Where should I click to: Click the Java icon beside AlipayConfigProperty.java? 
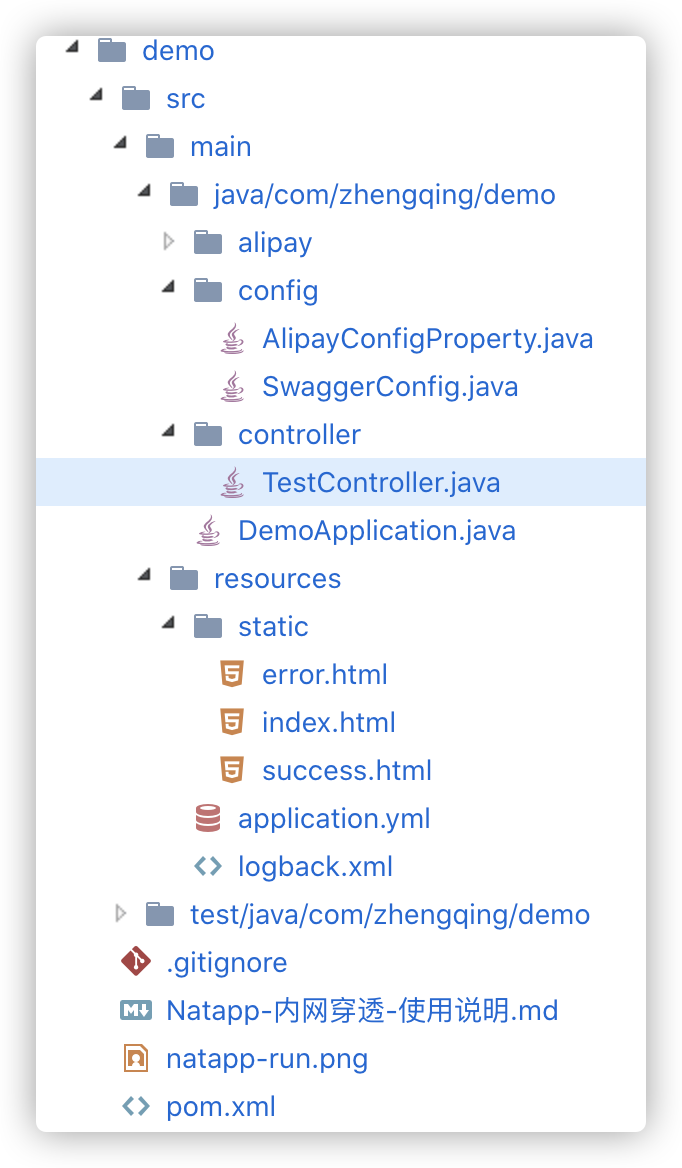pyautogui.click(x=232, y=339)
